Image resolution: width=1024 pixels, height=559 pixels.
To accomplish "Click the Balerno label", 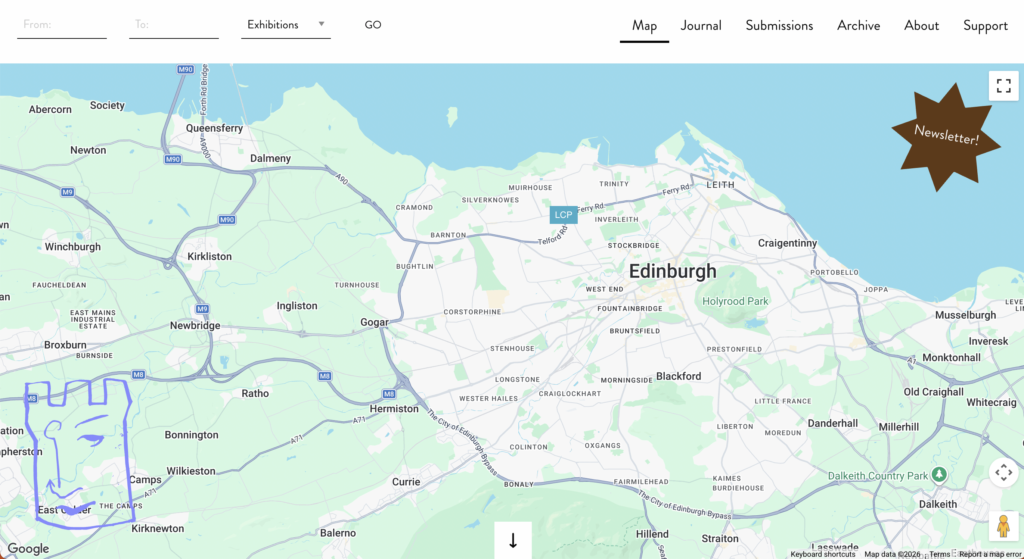I will click(x=338, y=533).
